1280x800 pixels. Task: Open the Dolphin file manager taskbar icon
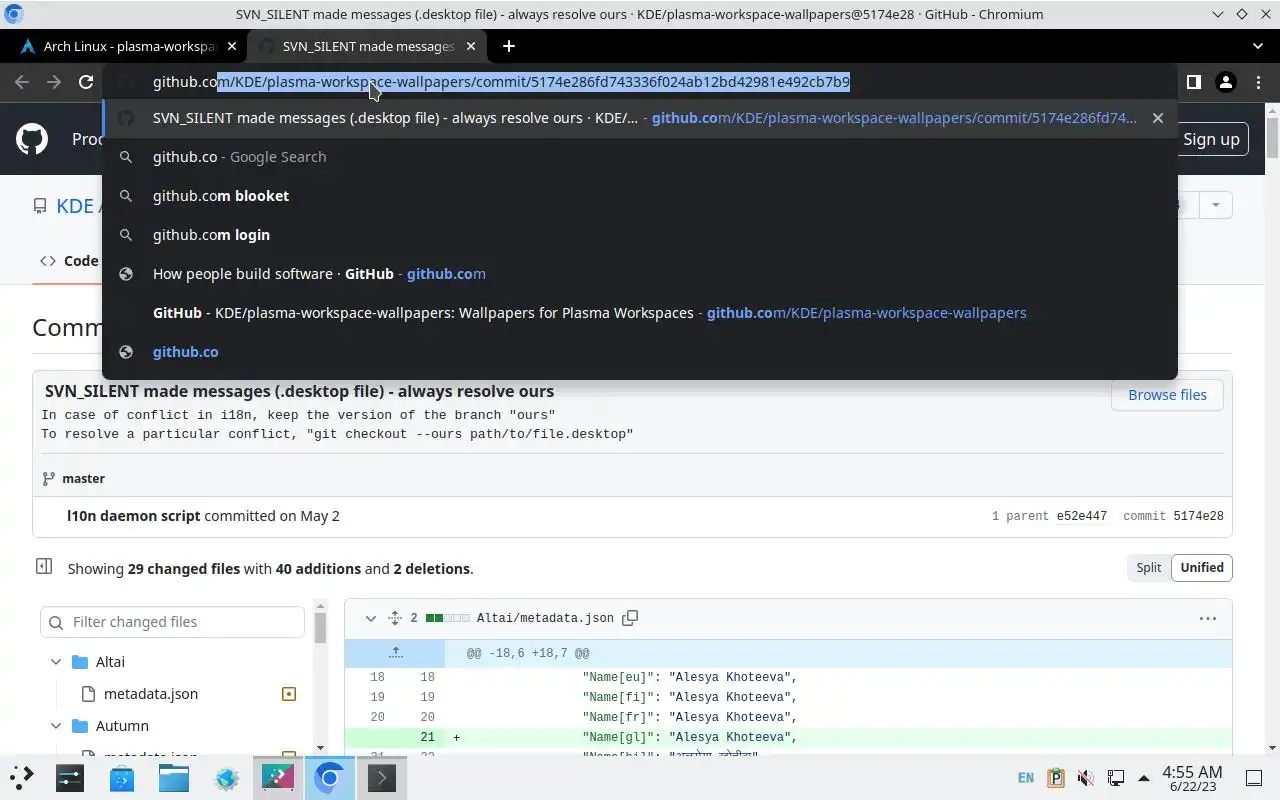click(174, 777)
